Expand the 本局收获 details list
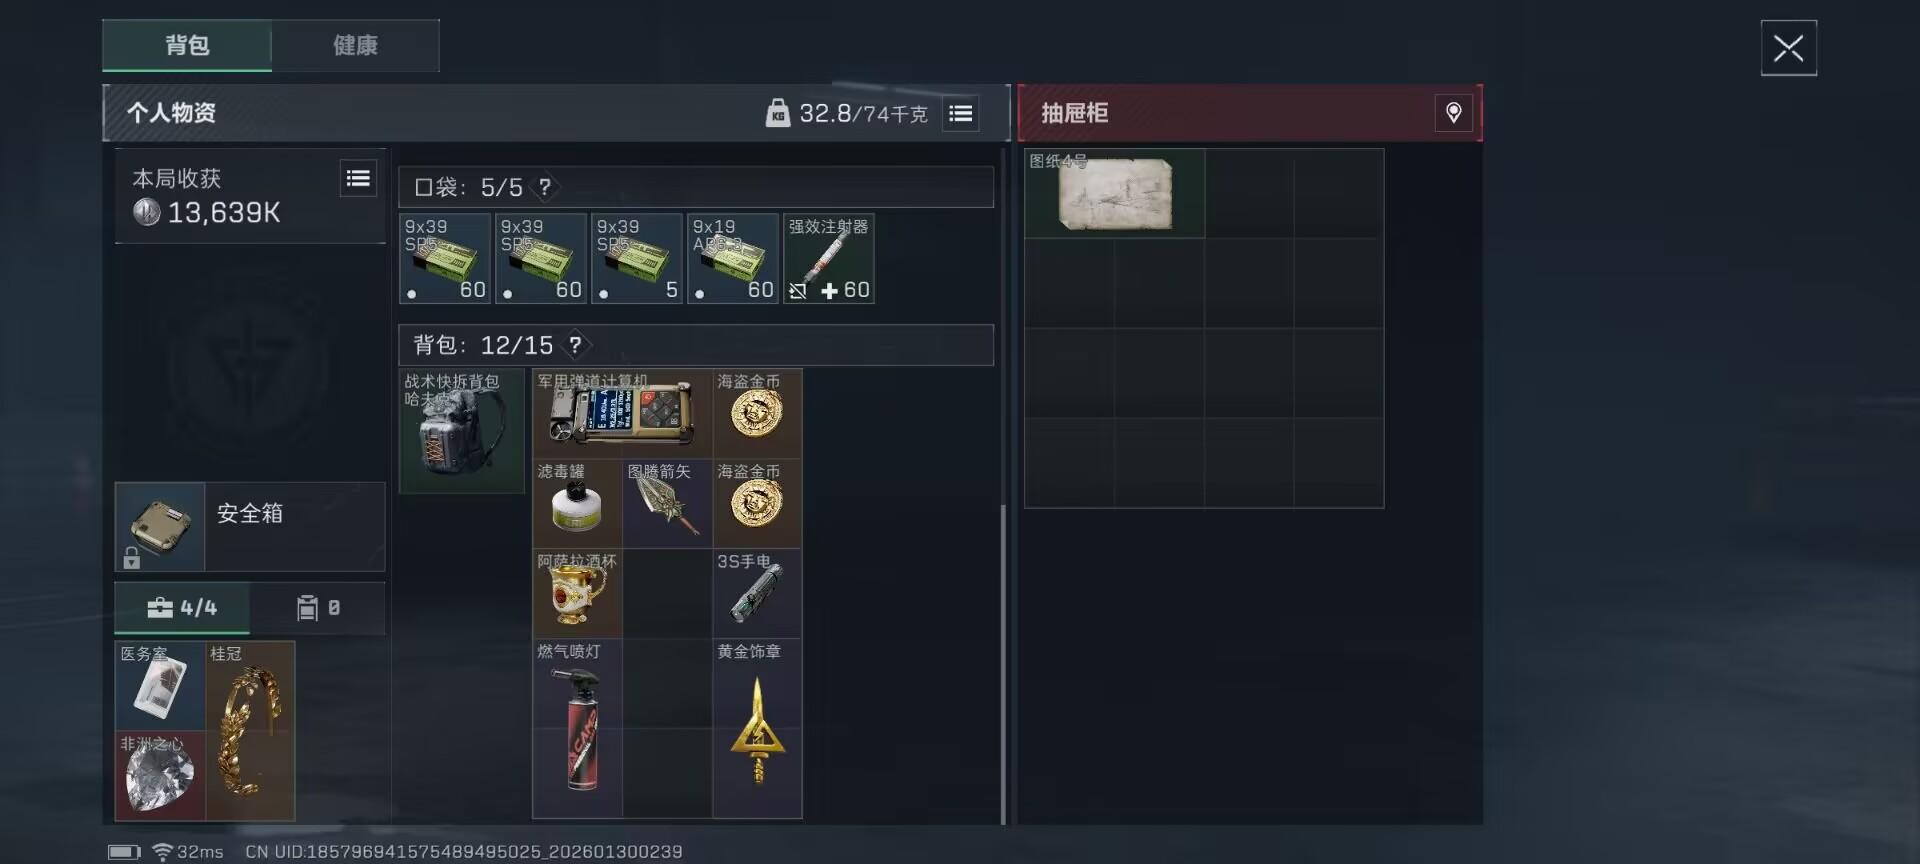 358,179
